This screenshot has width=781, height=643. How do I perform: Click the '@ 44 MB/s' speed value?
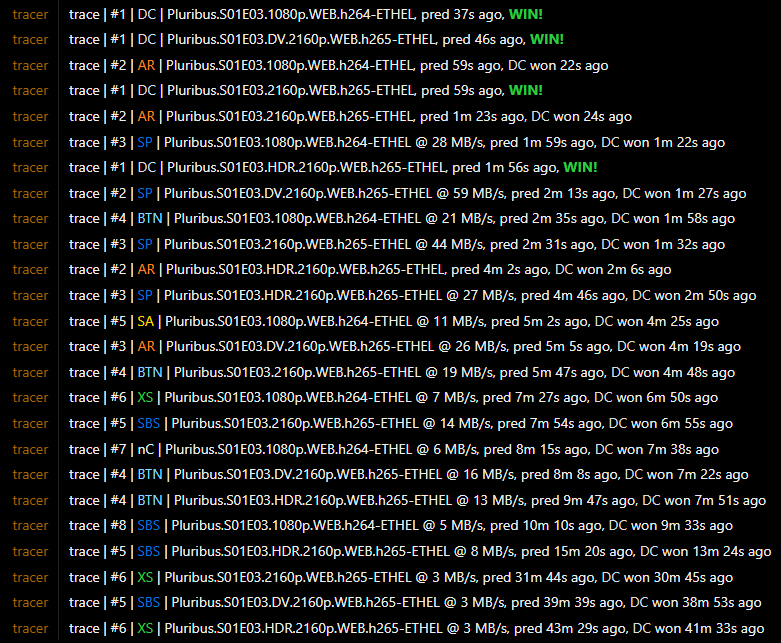(x=449, y=245)
